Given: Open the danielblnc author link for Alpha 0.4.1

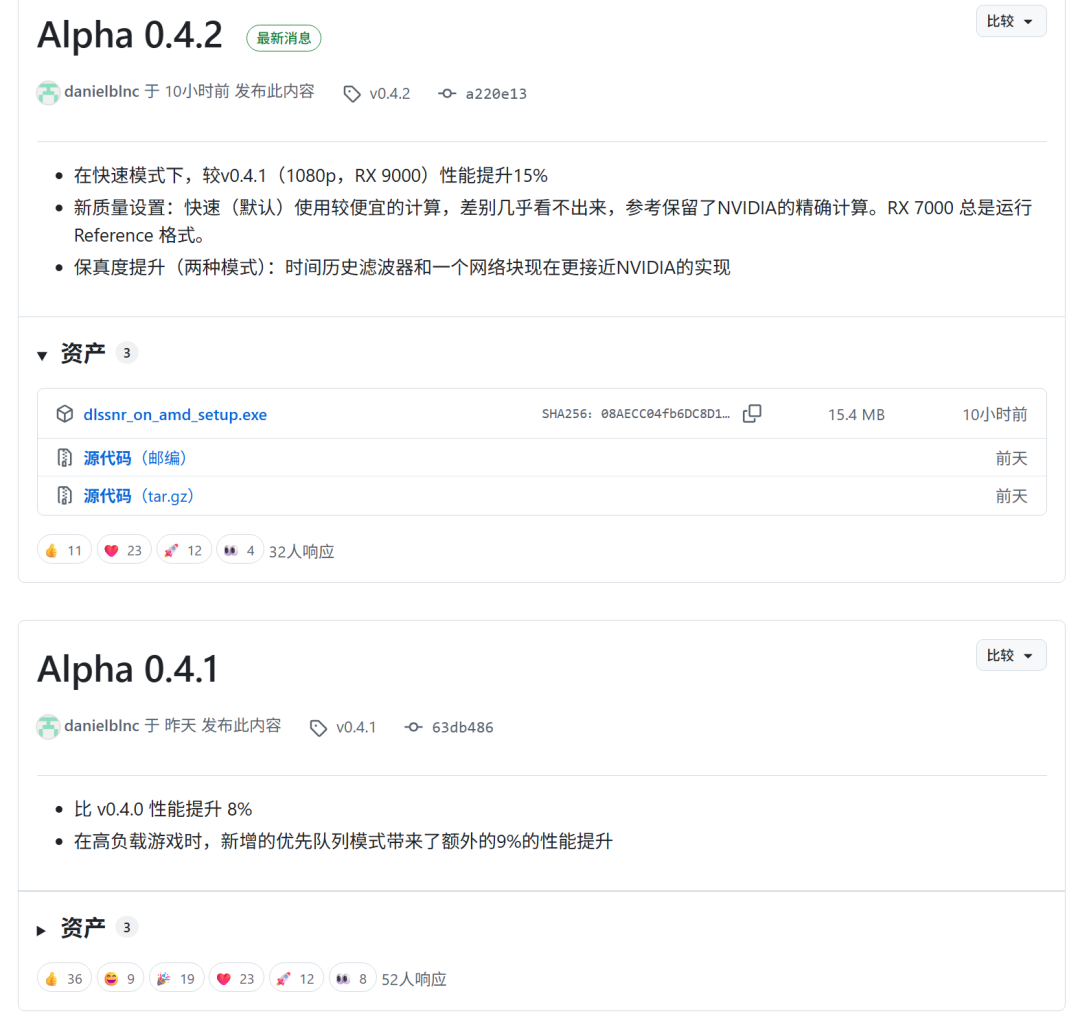Looking at the screenshot, I should (x=102, y=725).
